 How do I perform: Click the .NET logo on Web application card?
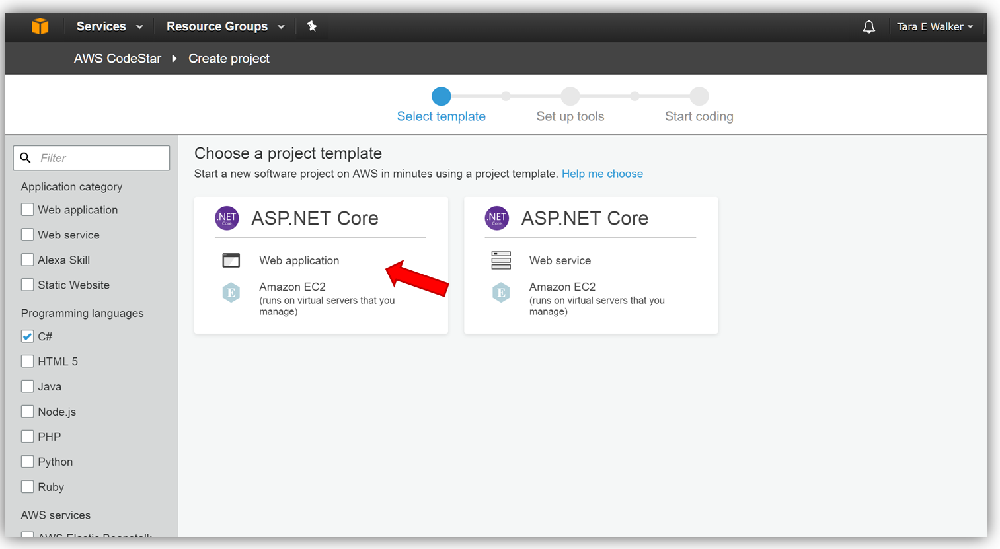226,218
